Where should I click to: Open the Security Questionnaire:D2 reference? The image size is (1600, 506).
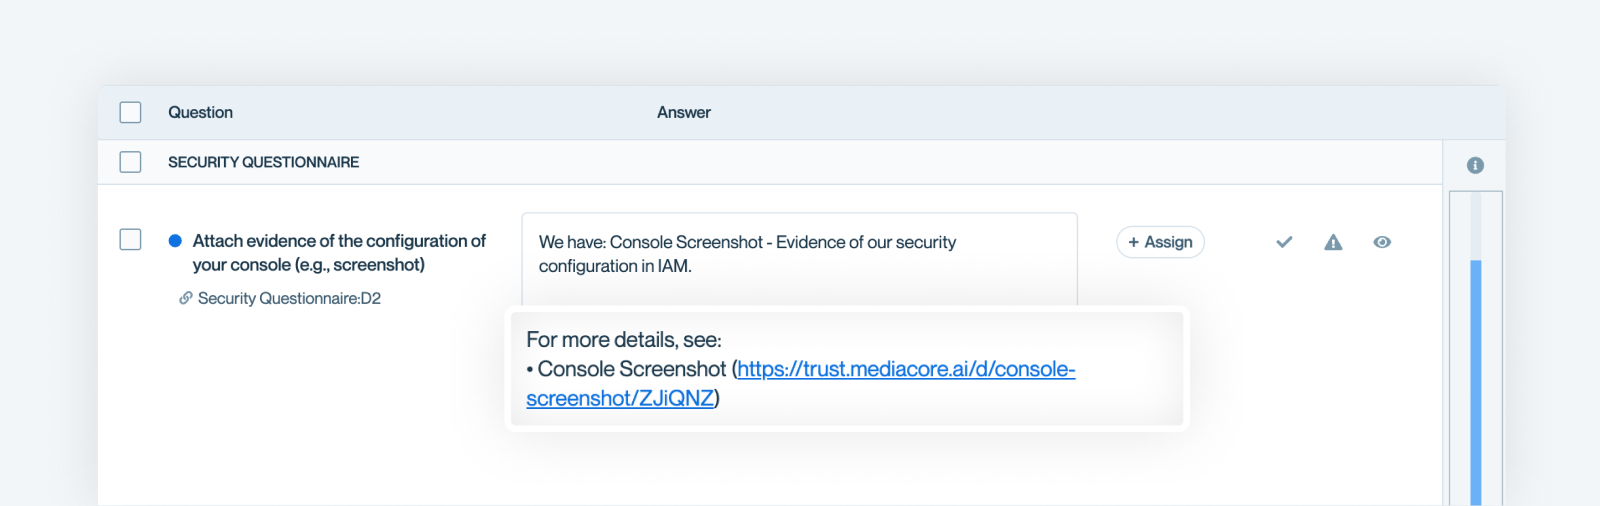coord(289,298)
